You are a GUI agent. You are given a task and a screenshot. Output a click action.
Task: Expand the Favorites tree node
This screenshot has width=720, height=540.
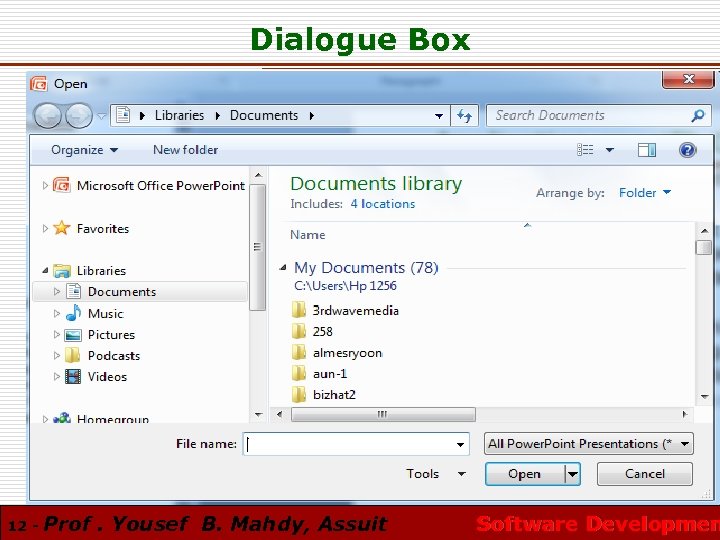point(45,228)
